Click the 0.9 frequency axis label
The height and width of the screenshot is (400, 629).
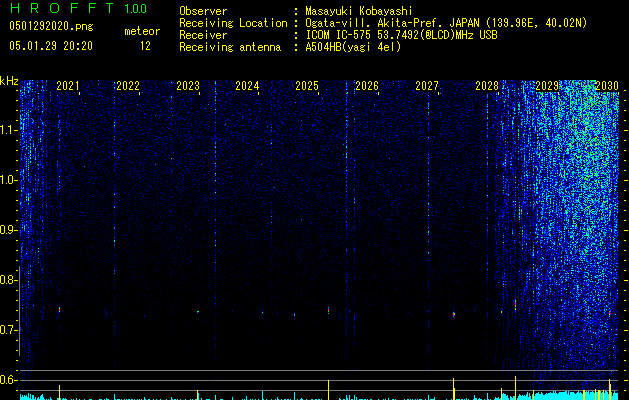pos(9,230)
